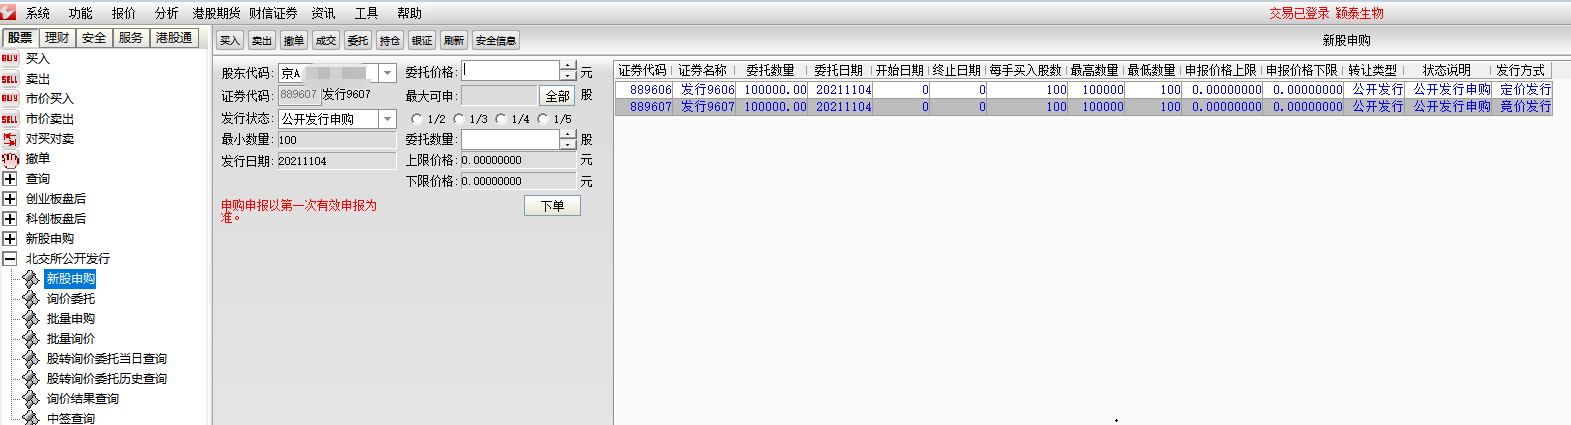Click into the 委托价格 input field
The height and width of the screenshot is (425, 1571).
[x=510, y=71]
